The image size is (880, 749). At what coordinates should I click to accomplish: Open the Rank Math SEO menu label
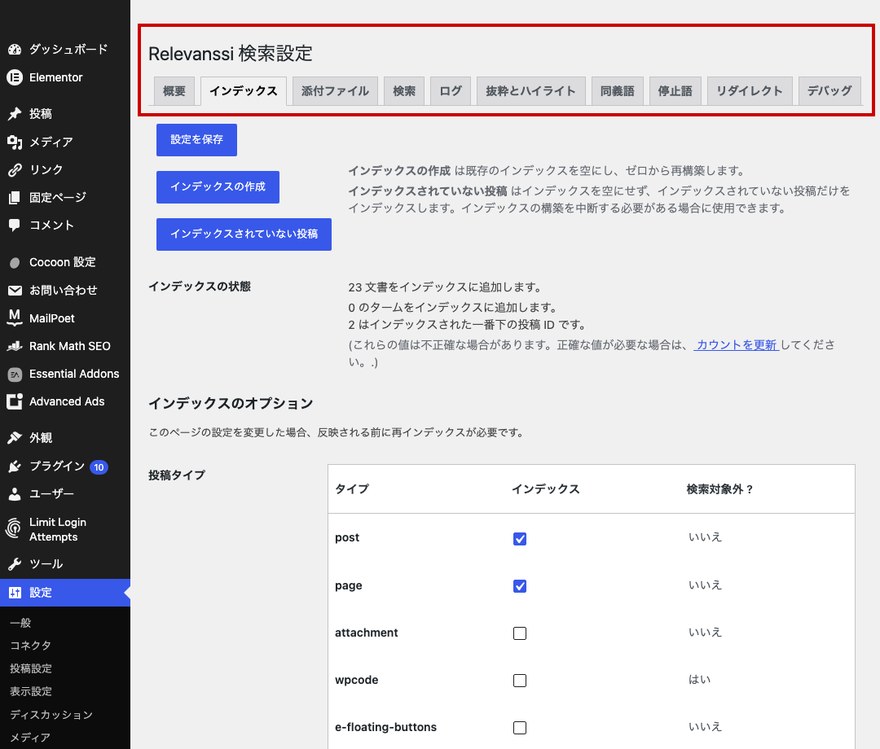coord(70,346)
